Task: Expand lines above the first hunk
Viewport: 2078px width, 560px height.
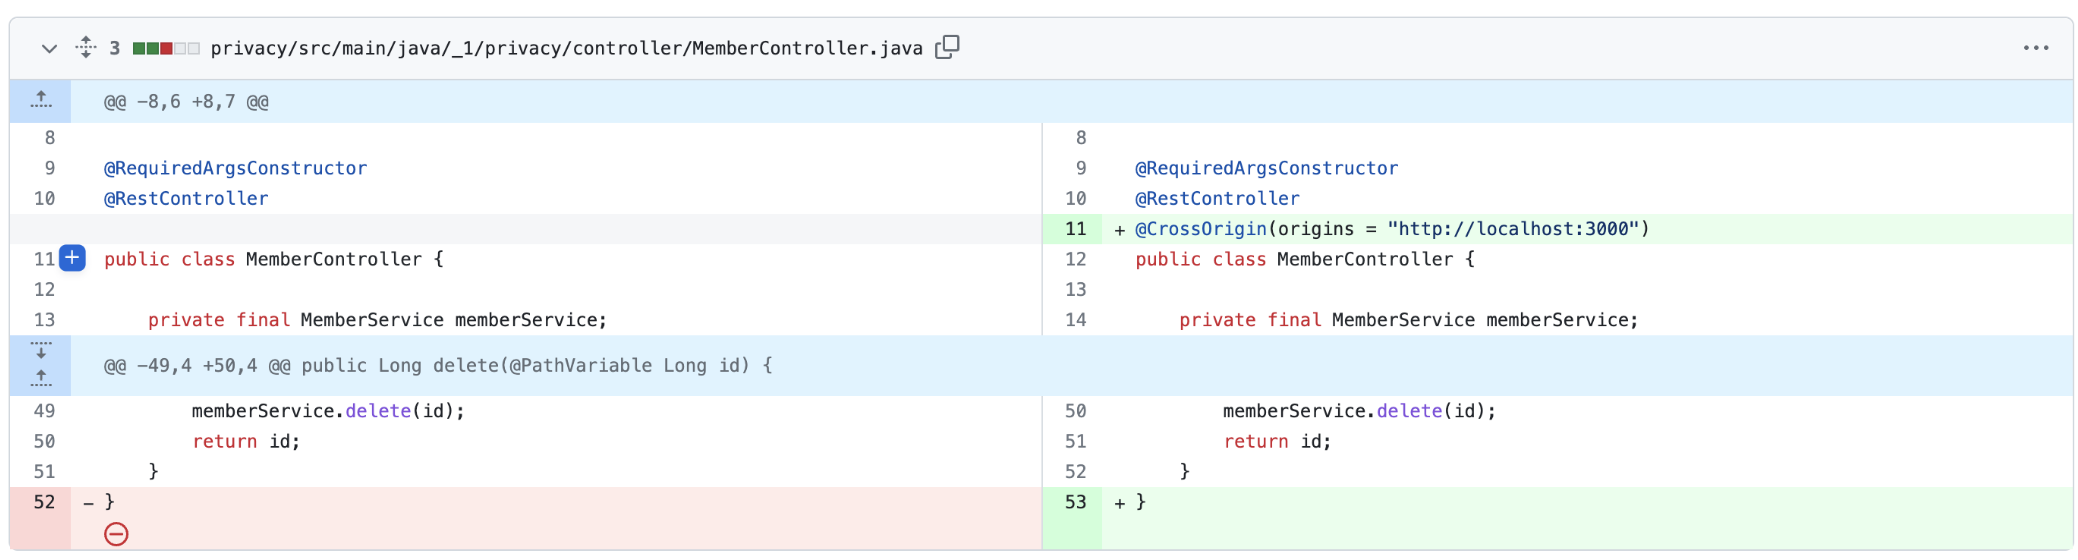Action: [x=41, y=101]
